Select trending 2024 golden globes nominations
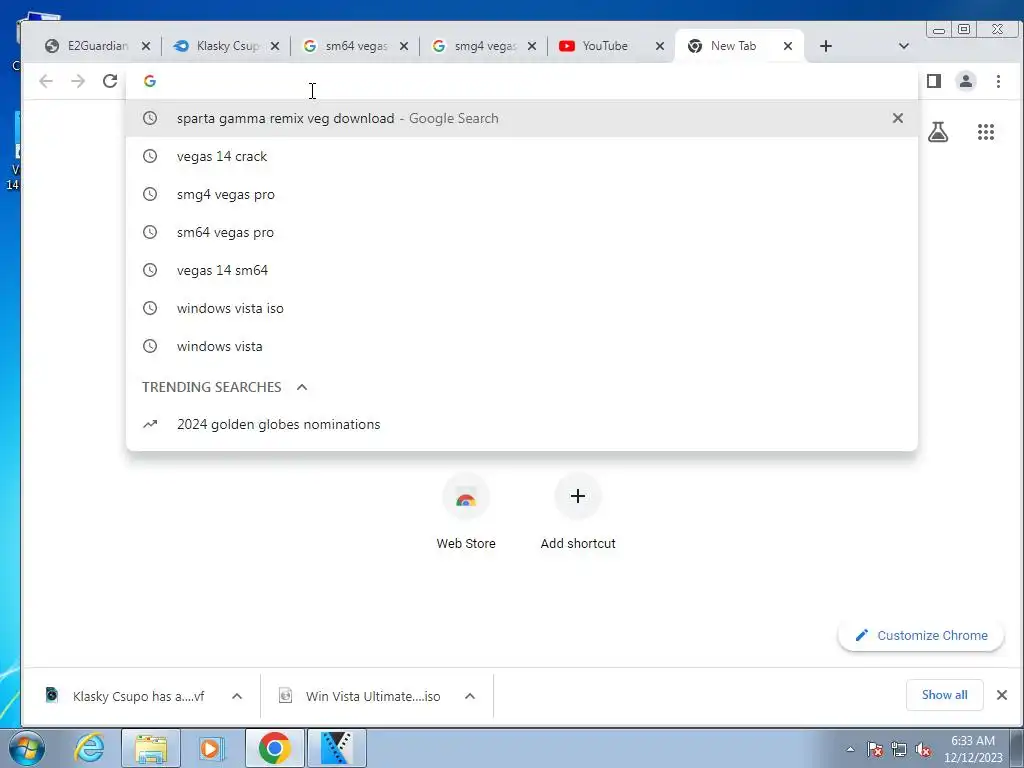This screenshot has height=768, width=1024. click(x=521, y=424)
